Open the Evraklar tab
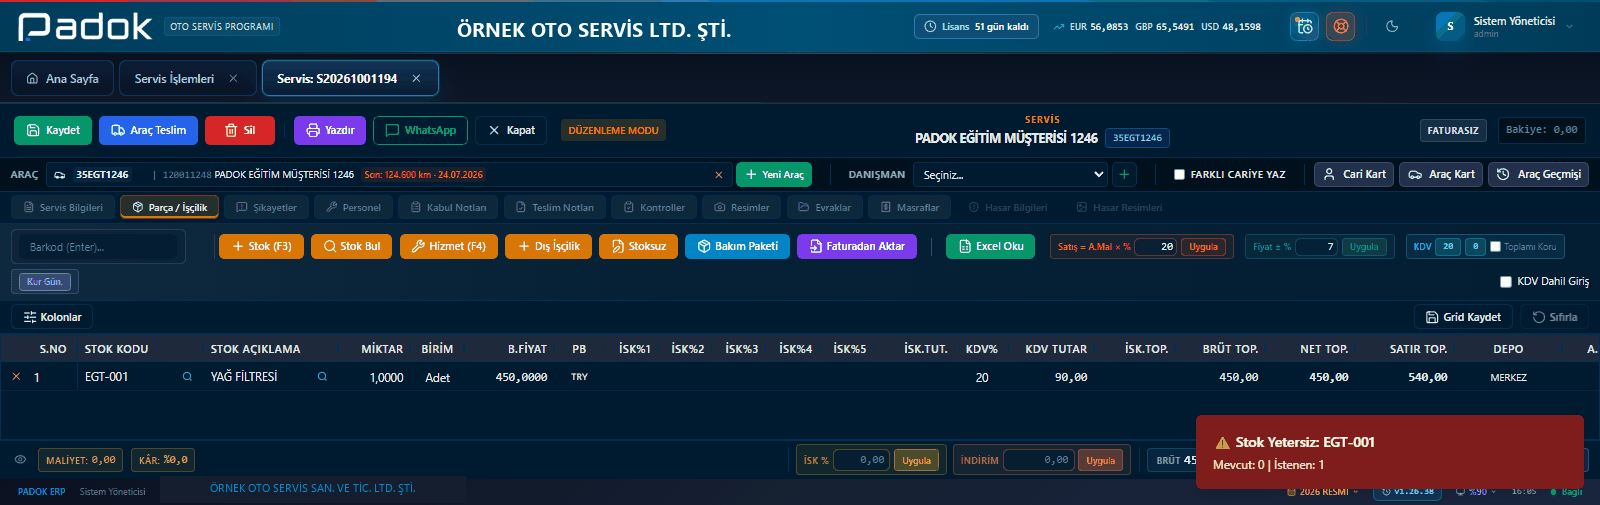1600x505 pixels. coord(824,207)
